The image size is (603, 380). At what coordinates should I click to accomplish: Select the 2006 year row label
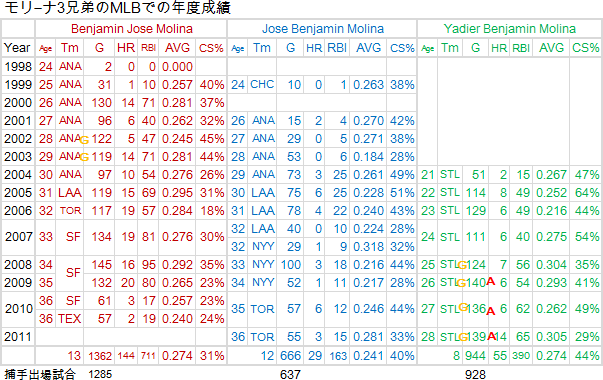[18, 211]
